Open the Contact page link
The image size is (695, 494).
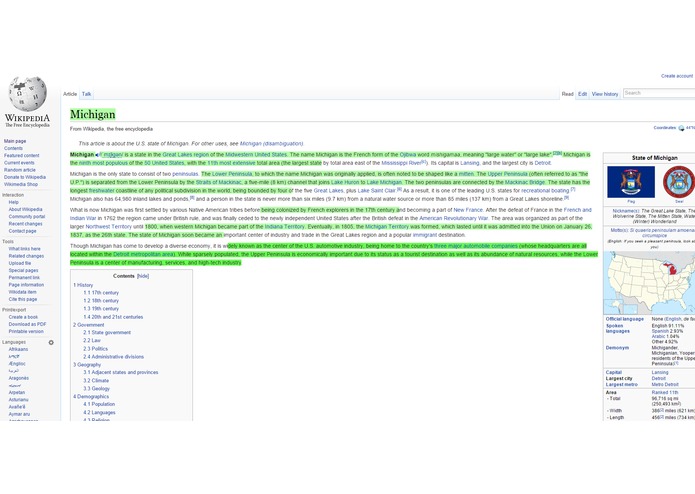tap(23, 231)
